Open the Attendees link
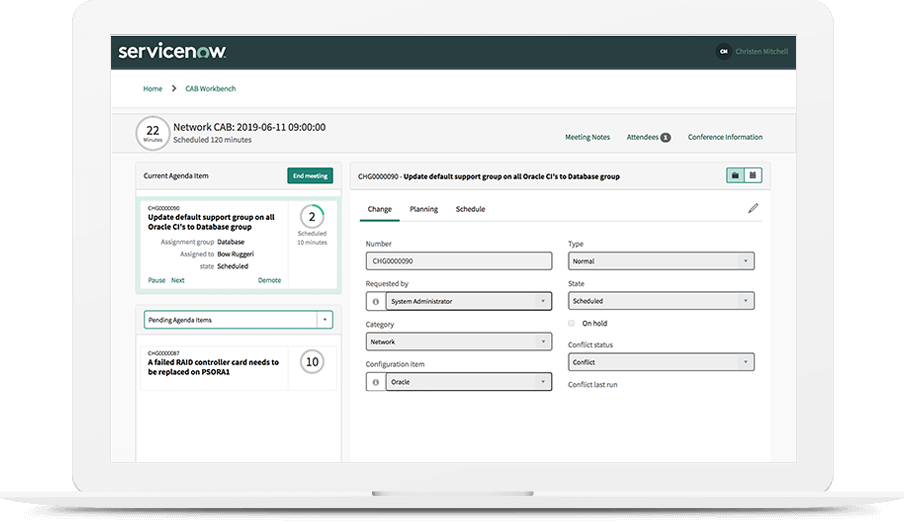Screen dimensions: 904x524 pos(642,137)
